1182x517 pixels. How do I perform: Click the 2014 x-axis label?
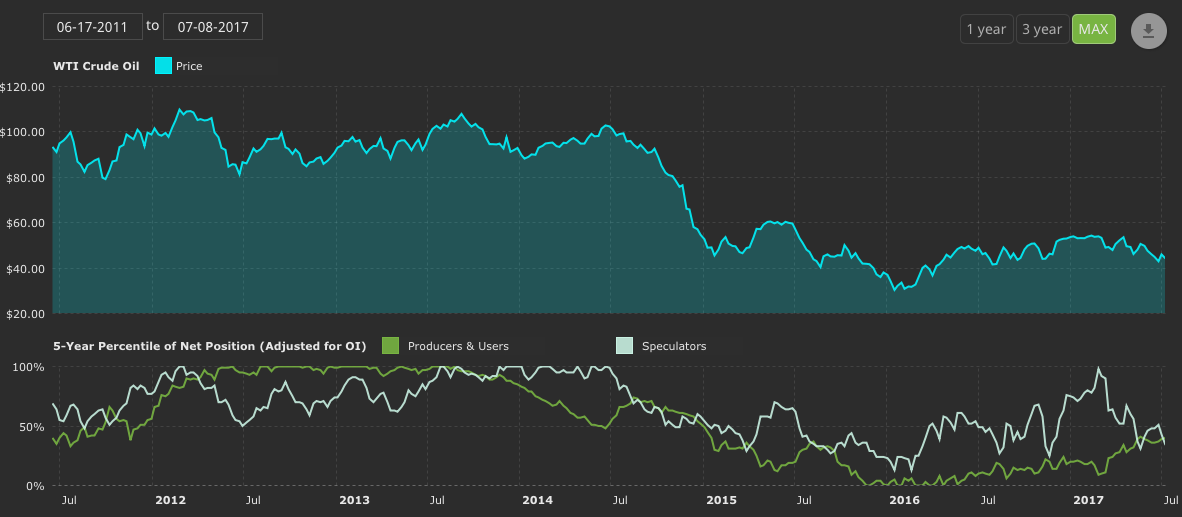point(538,499)
